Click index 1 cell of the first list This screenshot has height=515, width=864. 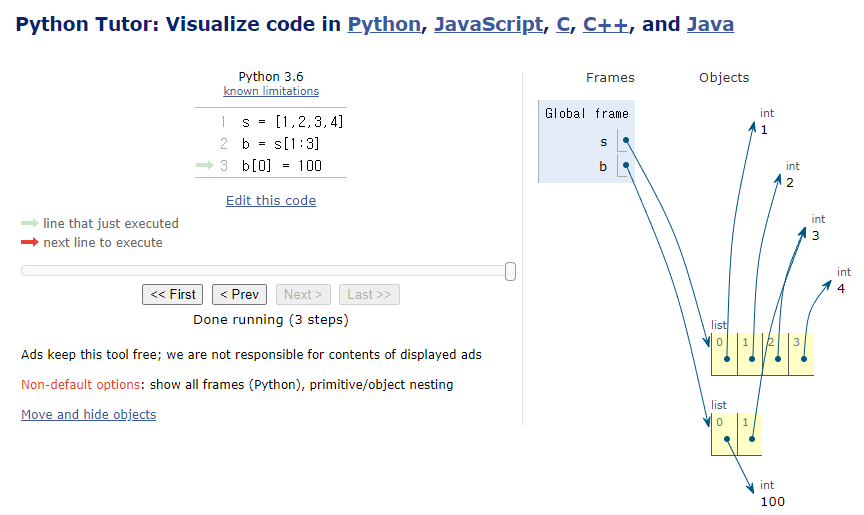click(x=750, y=354)
